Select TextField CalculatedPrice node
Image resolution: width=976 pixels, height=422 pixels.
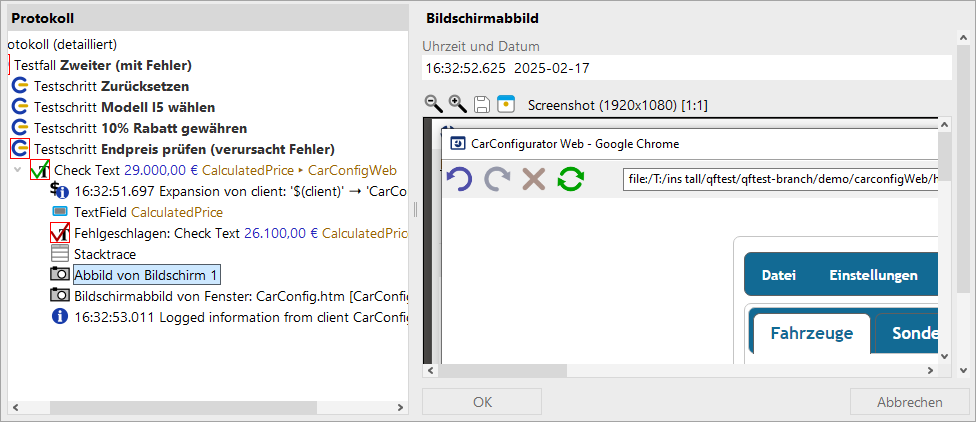coord(148,212)
